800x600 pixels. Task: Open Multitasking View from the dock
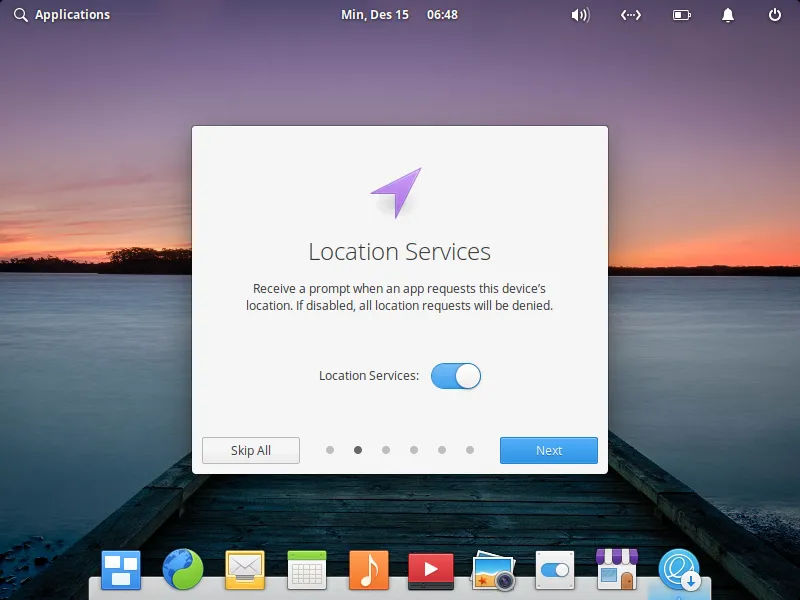click(x=121, y=570)
